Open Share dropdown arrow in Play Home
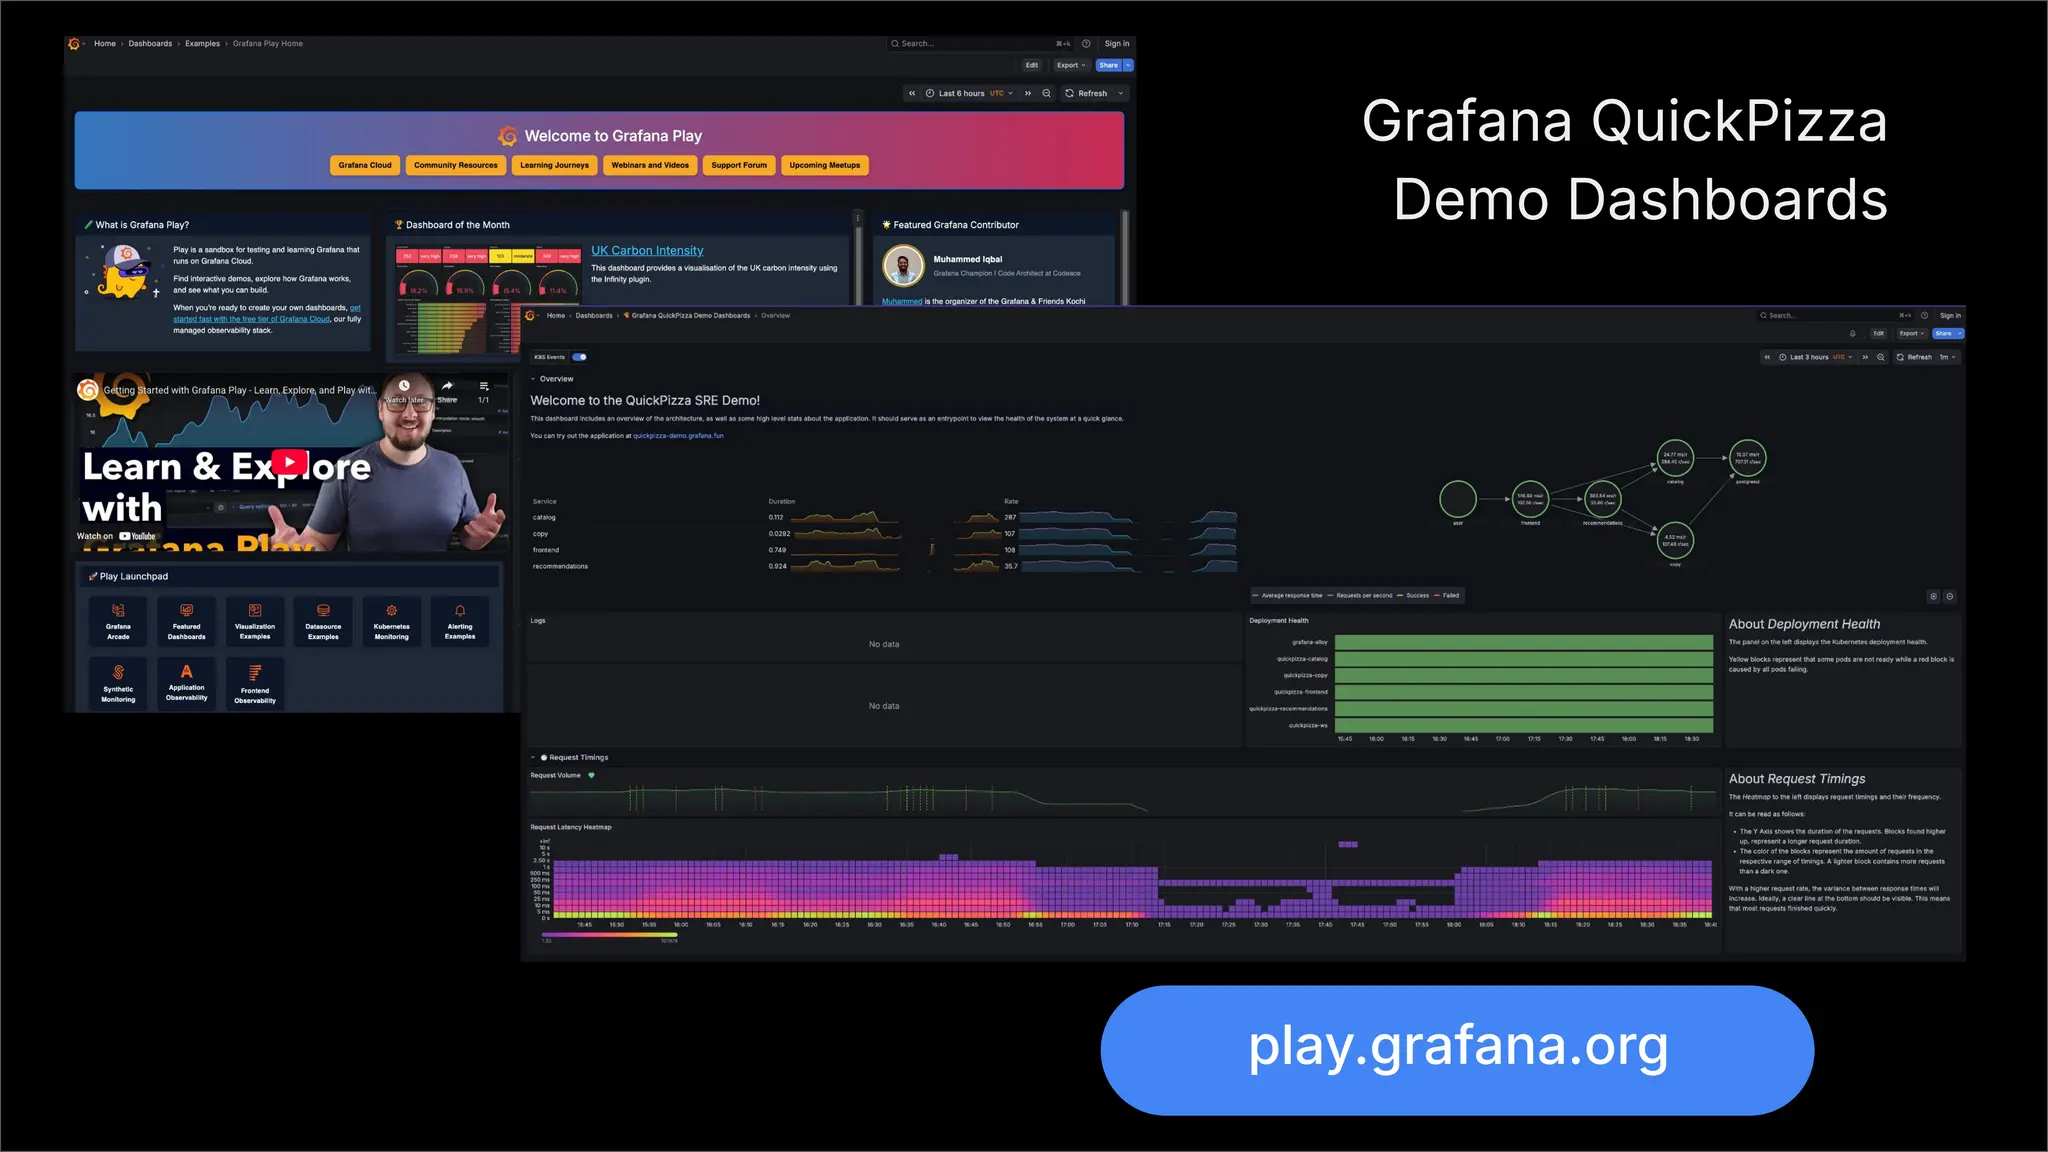The image size is (2048, 1152). (1128, 65)
